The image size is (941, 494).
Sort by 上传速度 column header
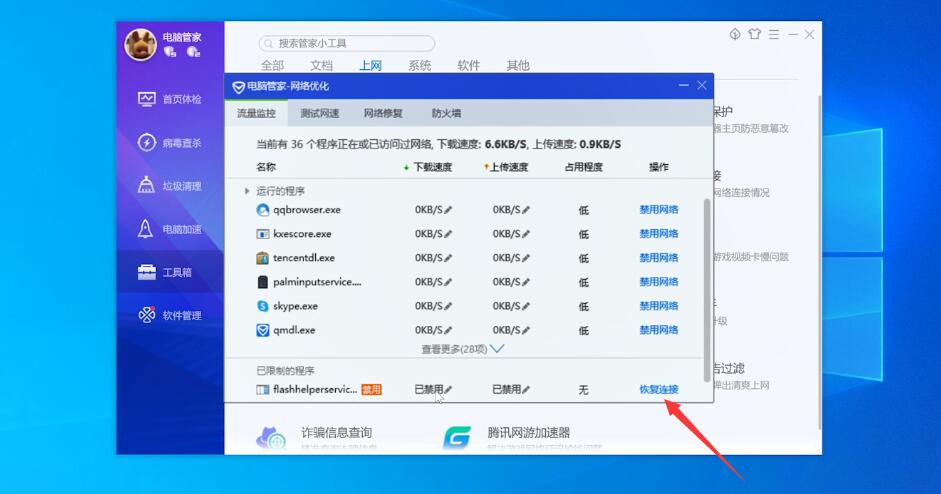(506, 167)
